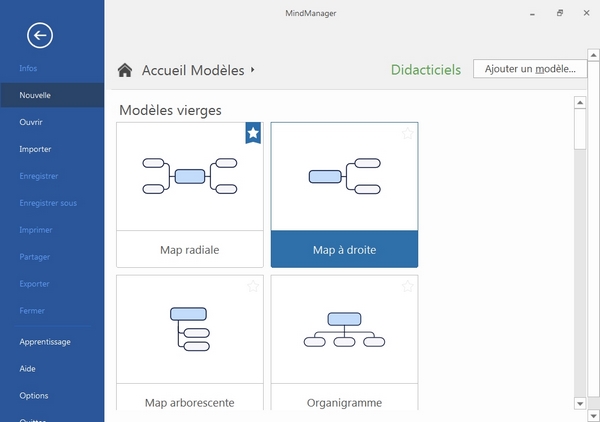
Task: Click the back arrow circle icon
Action: coord(40,36)
